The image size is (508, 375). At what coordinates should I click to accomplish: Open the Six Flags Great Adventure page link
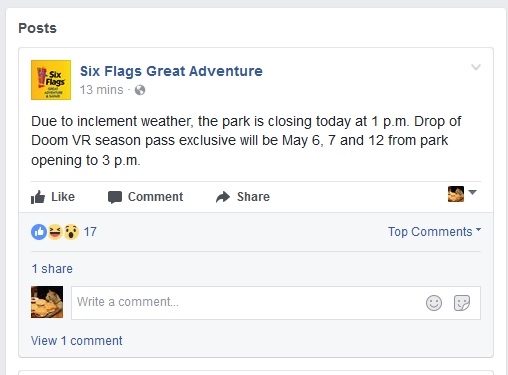171,71
